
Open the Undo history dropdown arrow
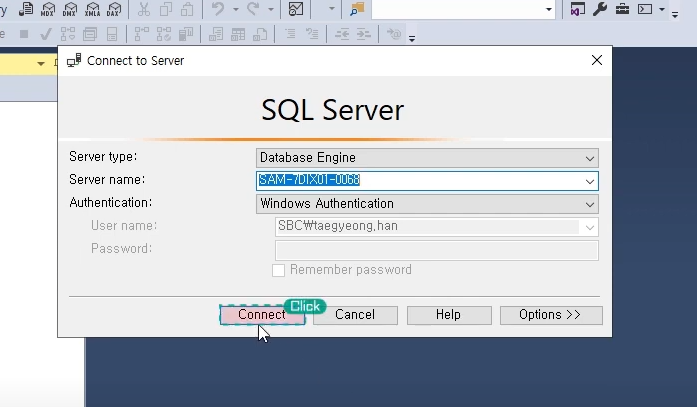click(x=236, y=9)
